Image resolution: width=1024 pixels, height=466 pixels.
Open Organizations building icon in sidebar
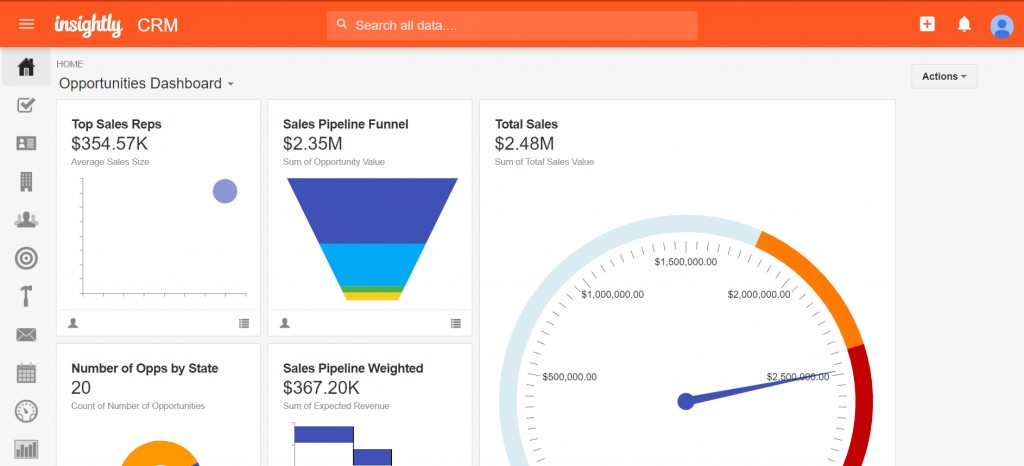click(x=26, y=181)
